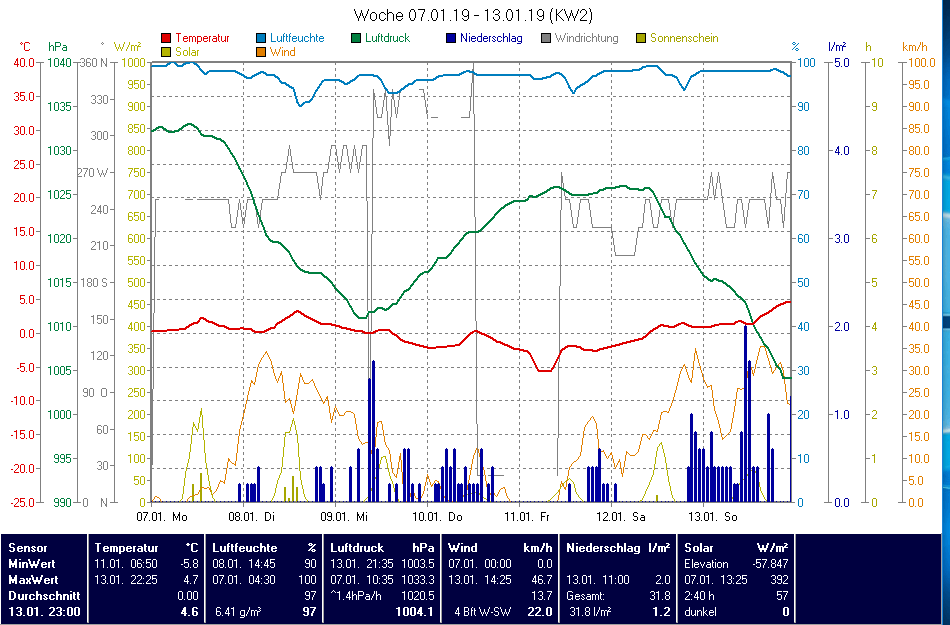This screenshot has width=950, height=625.
Task: Click the 'Luftfeuchte' legend label
Action: click(x=297, y=38)
